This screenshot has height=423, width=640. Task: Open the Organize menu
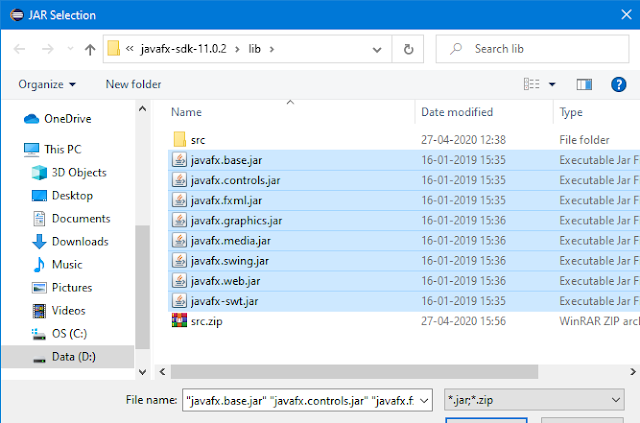[47, 84]
